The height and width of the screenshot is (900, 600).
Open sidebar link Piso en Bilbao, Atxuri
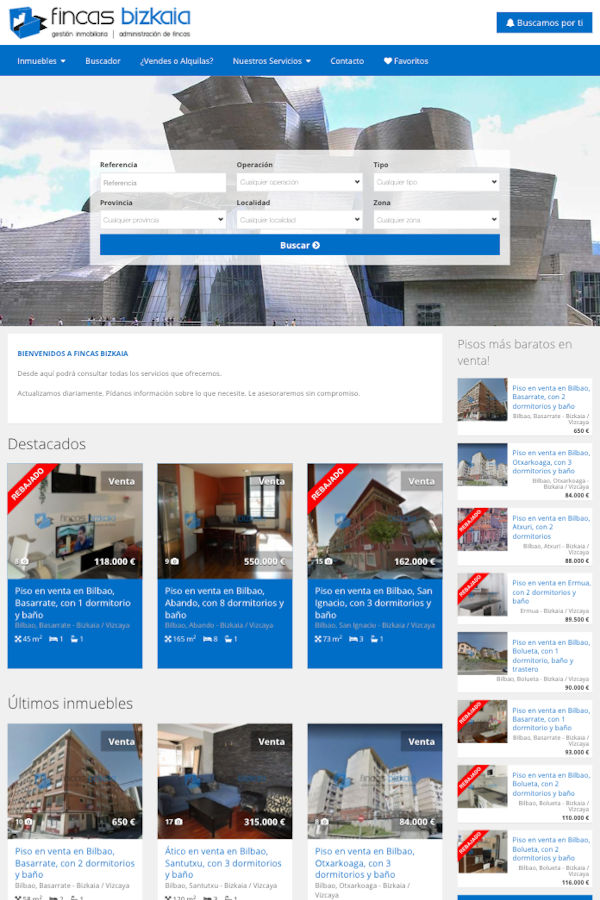point(551,527)
